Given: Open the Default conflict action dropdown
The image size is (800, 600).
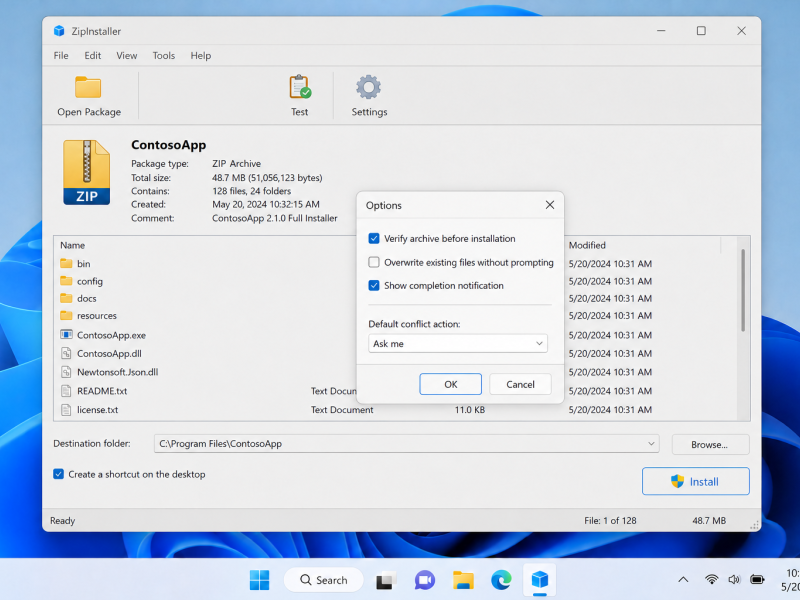Looking at the screenshot, I should click(x=458, y=343).
